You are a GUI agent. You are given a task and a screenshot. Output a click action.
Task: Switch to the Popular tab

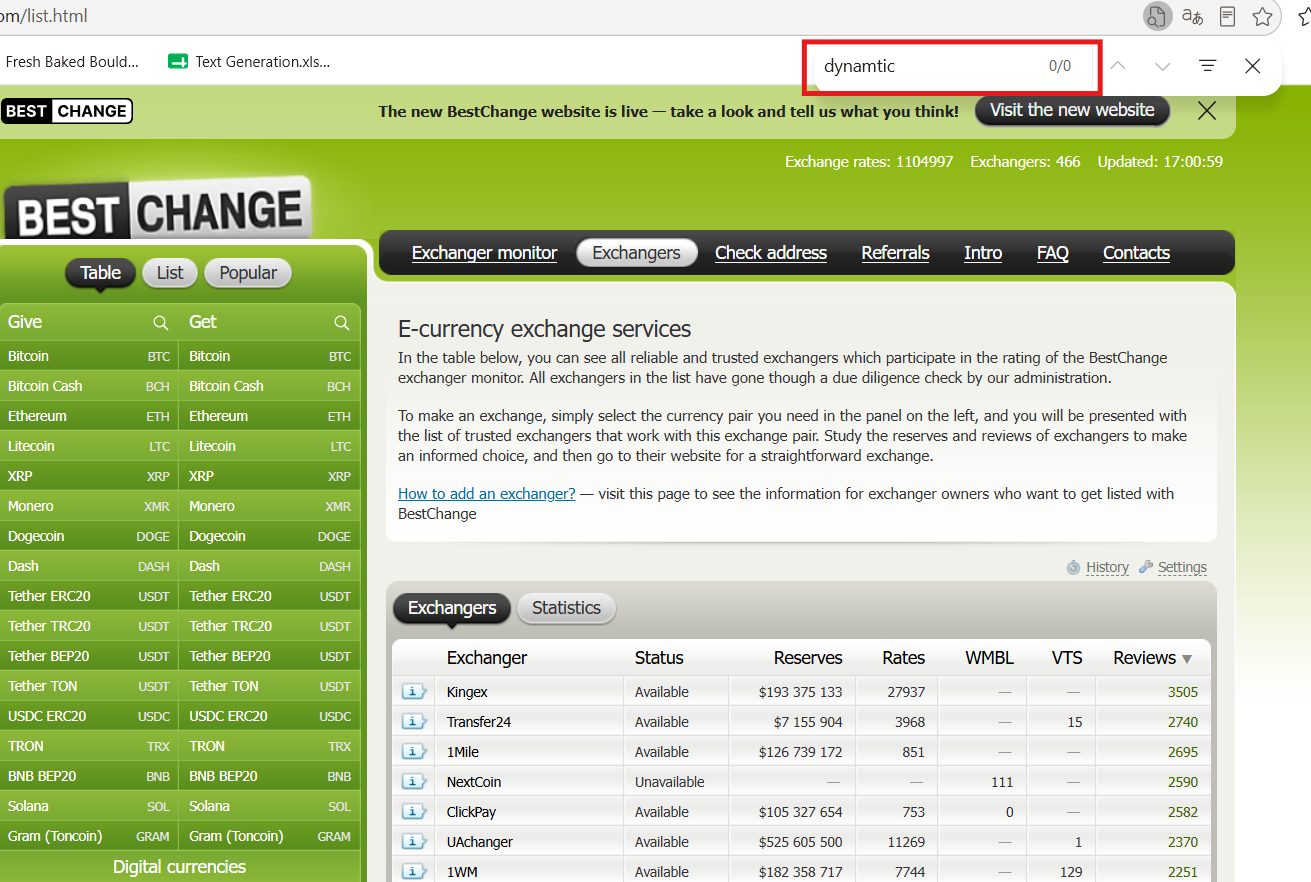point(248,273)
